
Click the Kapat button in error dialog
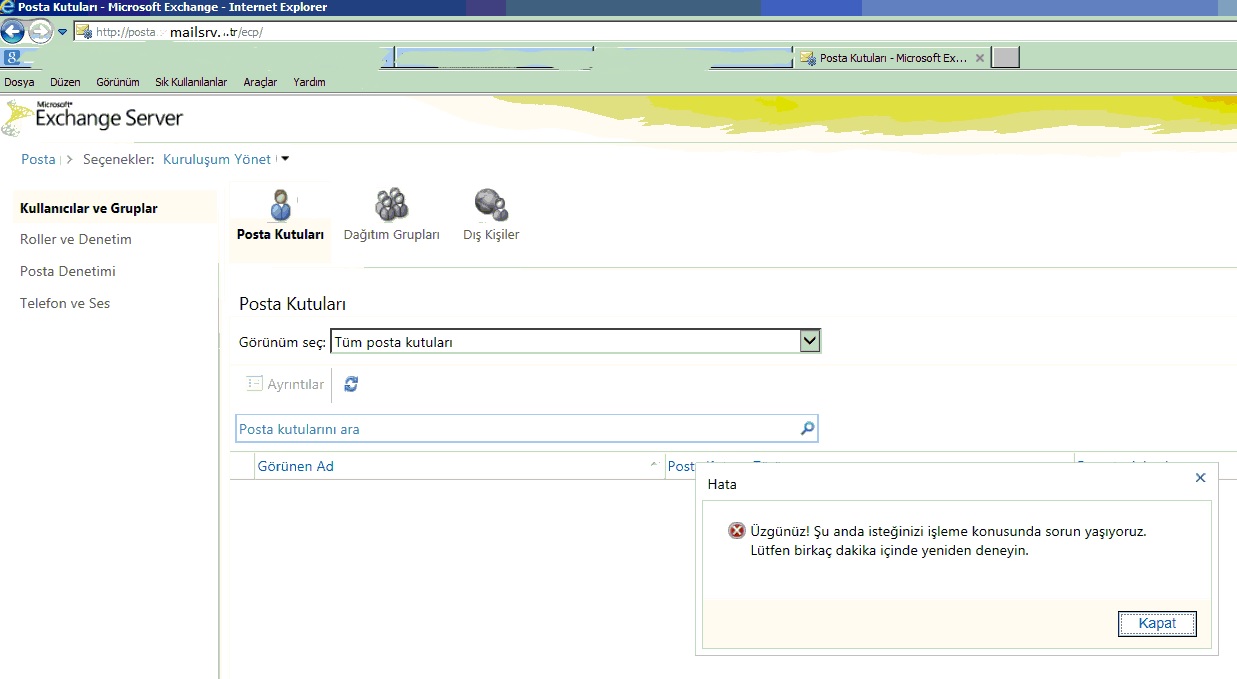[1157, 623]
